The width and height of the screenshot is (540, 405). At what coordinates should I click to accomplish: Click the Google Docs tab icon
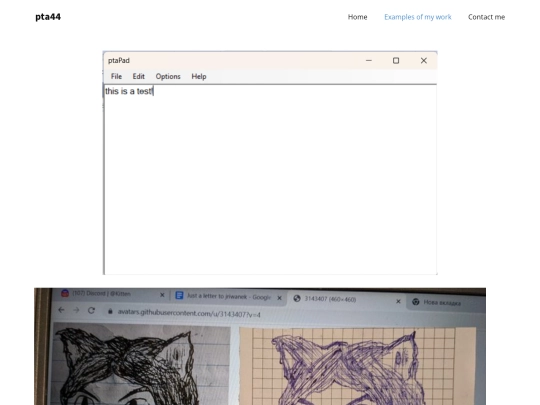[x=179, y=295]
